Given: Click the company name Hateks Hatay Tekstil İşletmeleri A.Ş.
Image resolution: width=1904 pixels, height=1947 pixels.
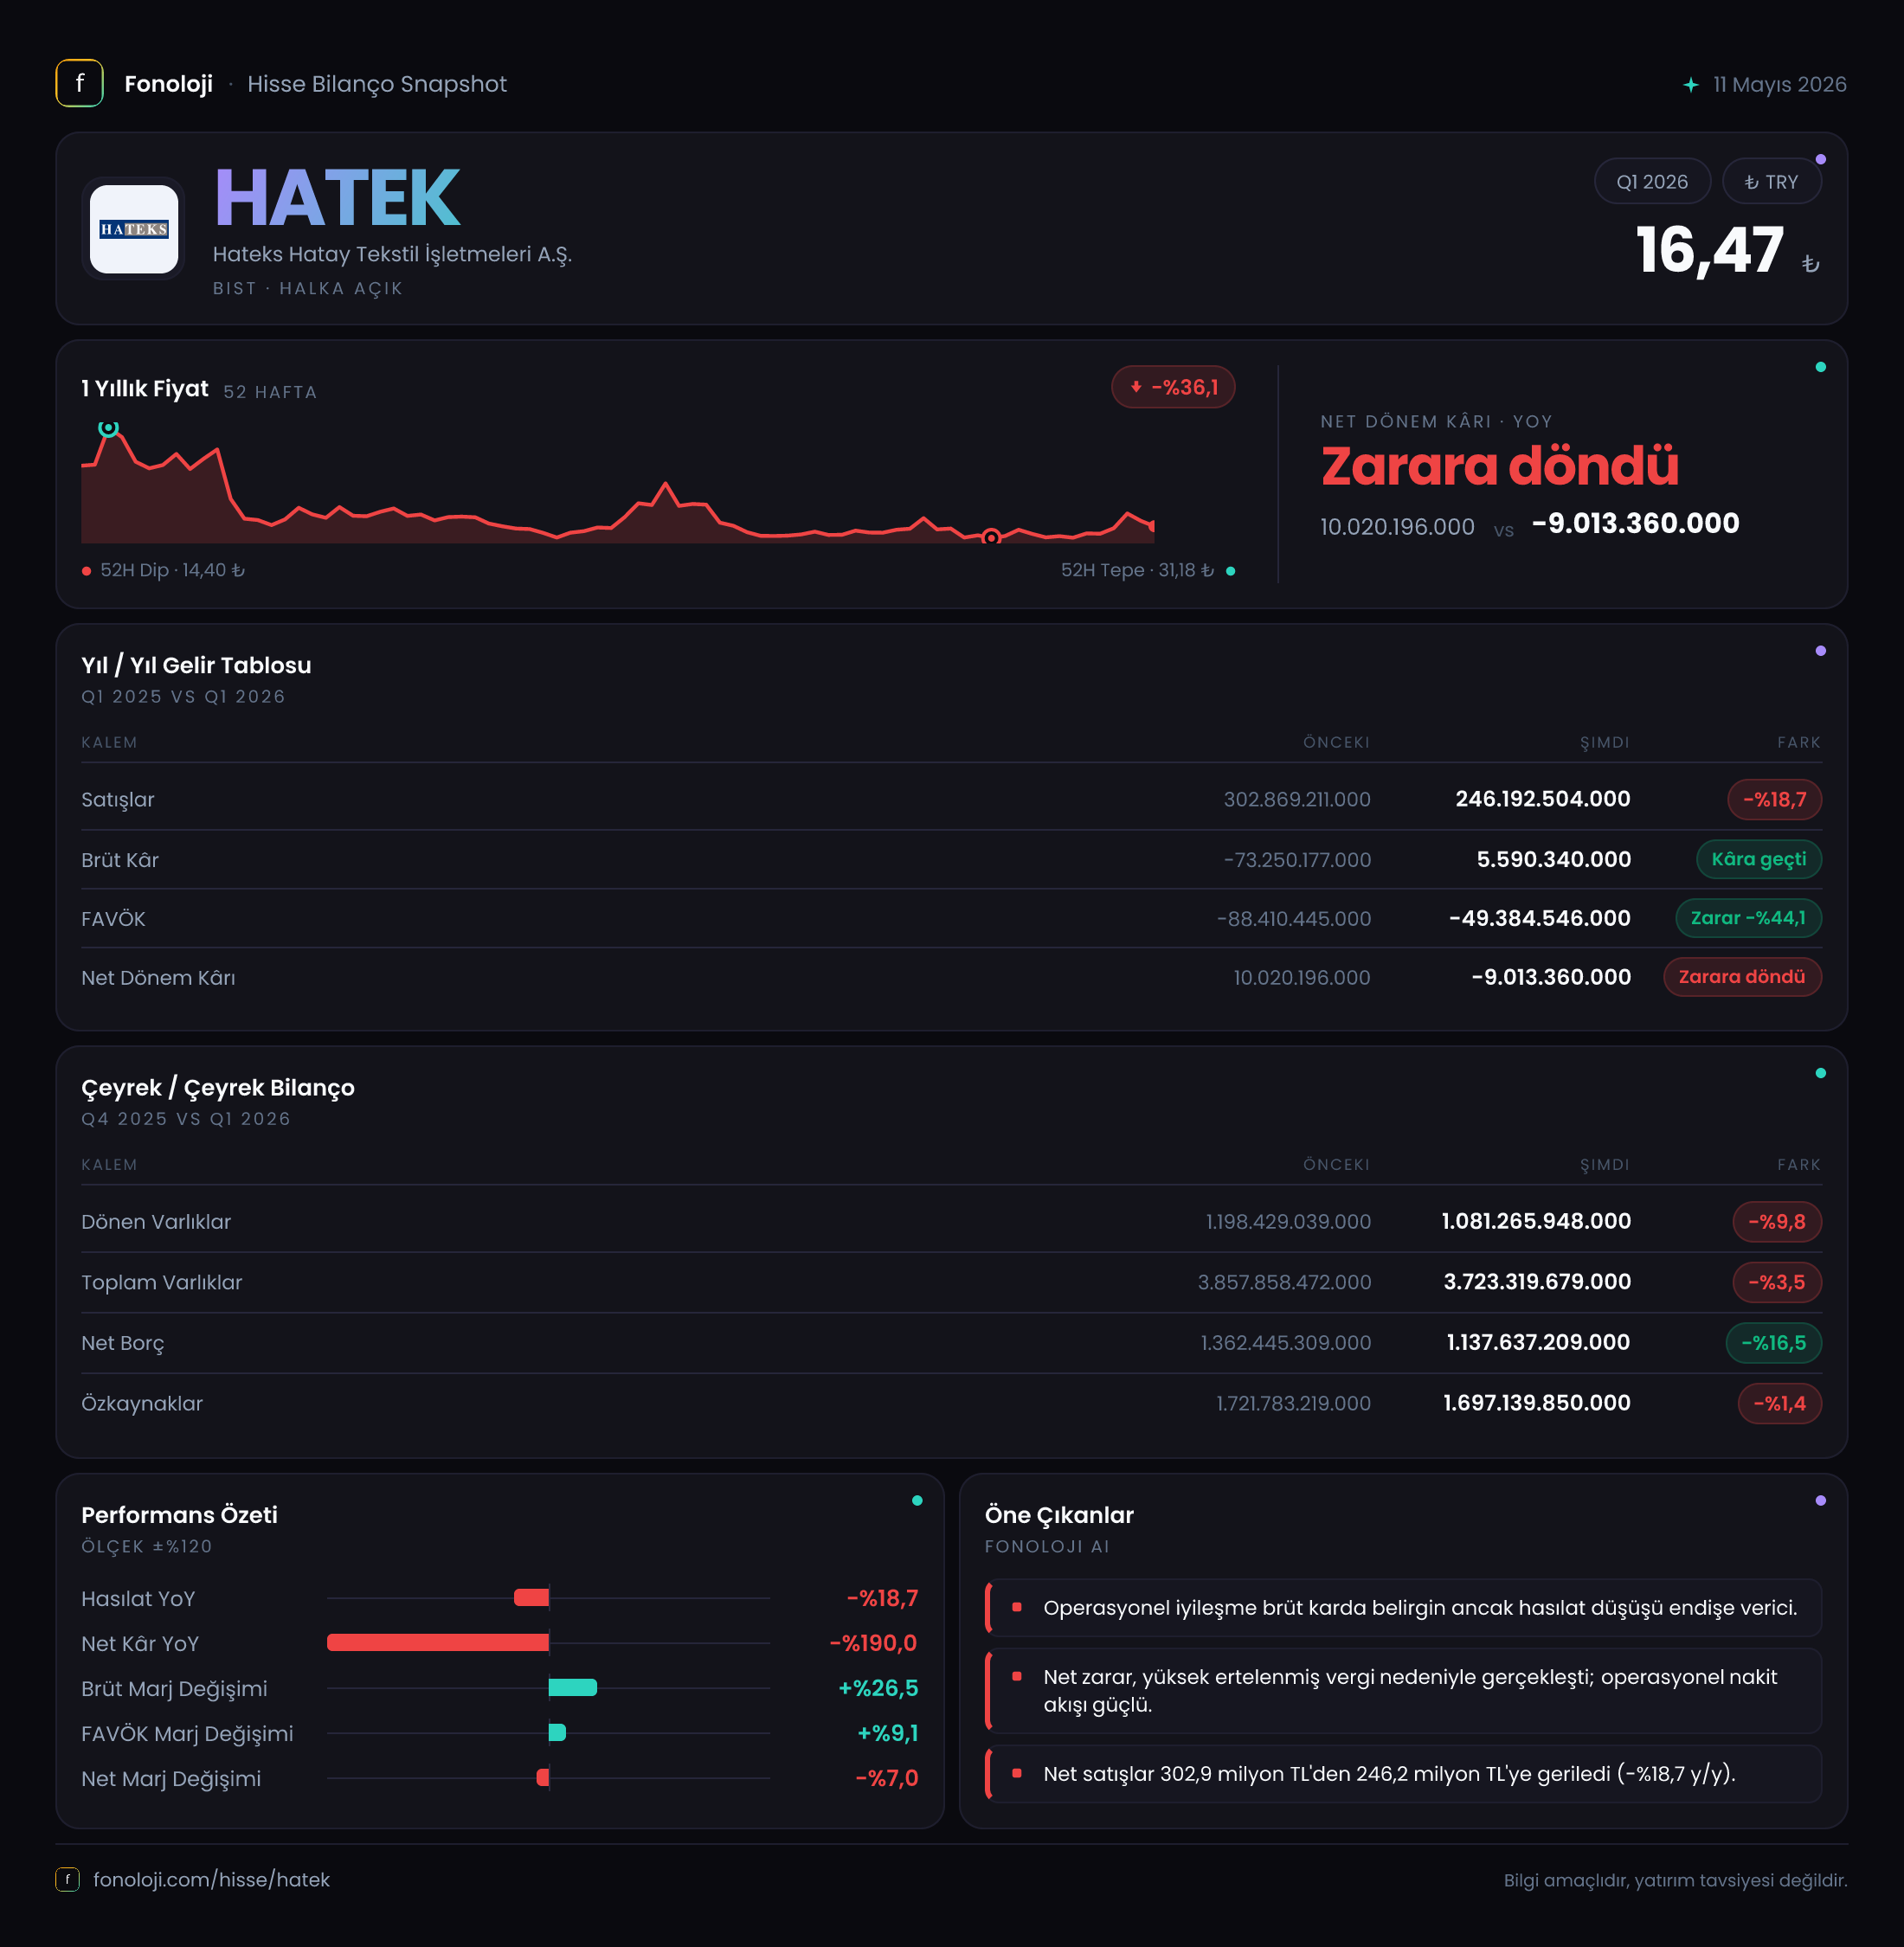Looking at the screenshot, I should 392,254.
